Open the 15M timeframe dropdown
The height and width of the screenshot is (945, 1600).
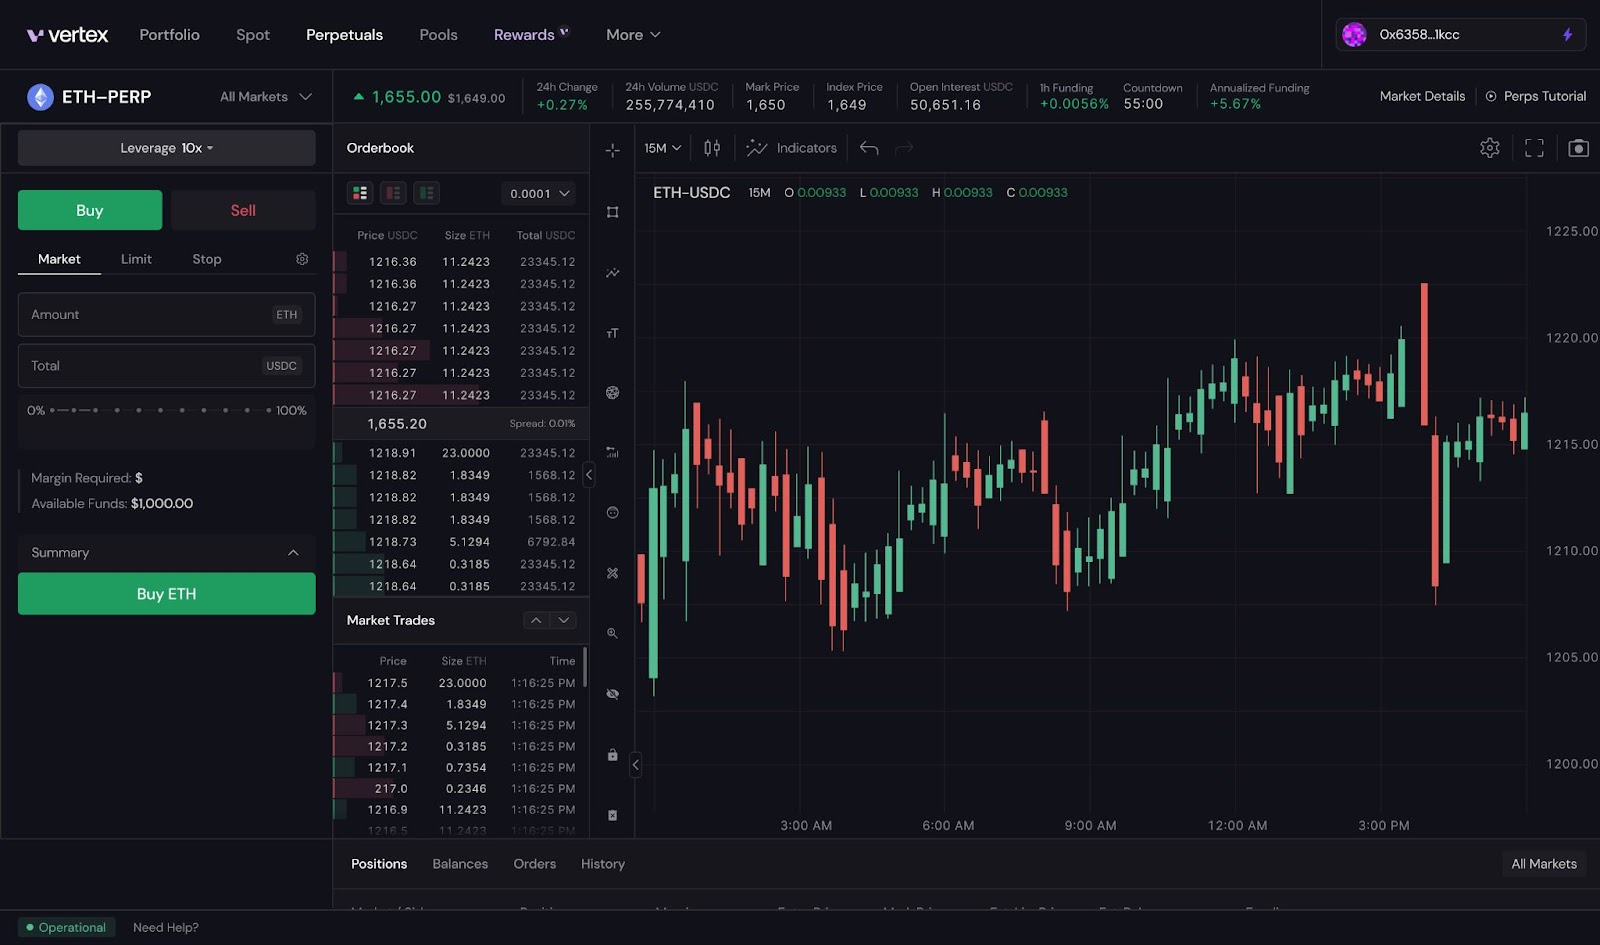click(x=662, y=148)
